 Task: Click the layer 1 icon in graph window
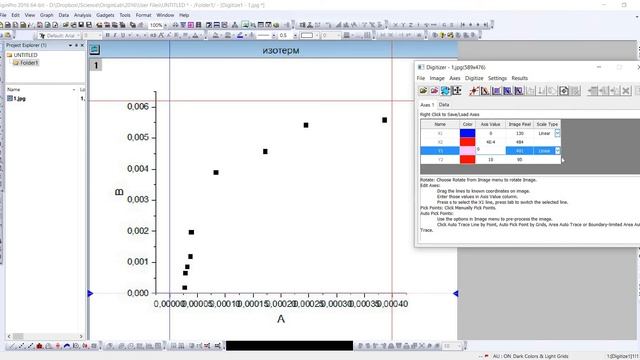coord(96,65)
